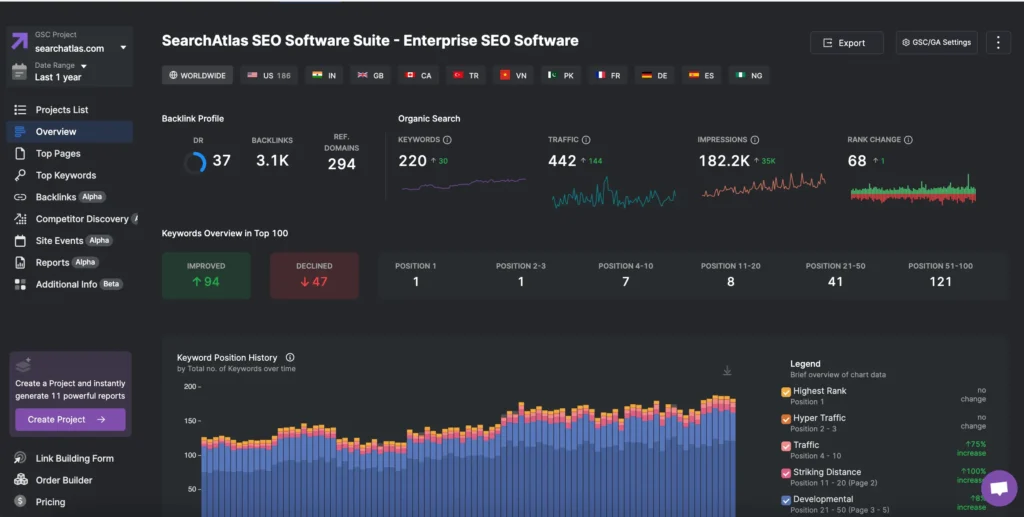Click the Create Project button

tap(70, 419)
